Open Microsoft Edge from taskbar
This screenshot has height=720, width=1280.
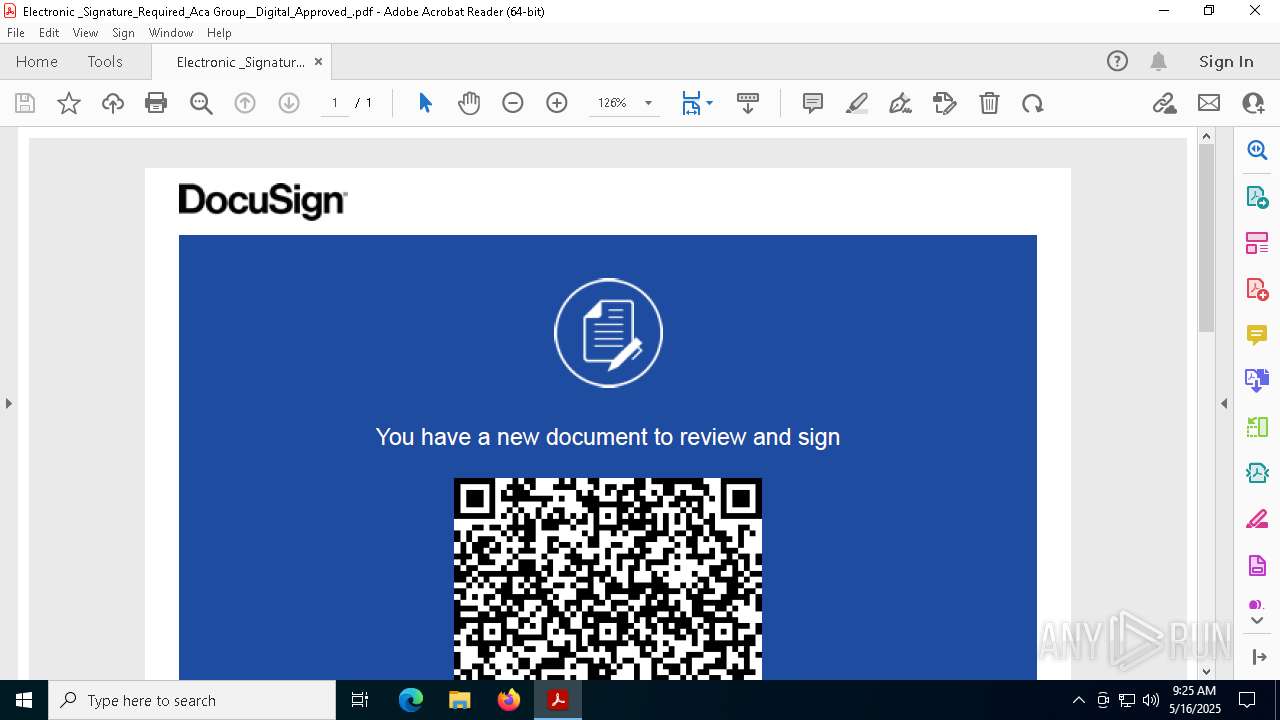[x=411, y=700]
